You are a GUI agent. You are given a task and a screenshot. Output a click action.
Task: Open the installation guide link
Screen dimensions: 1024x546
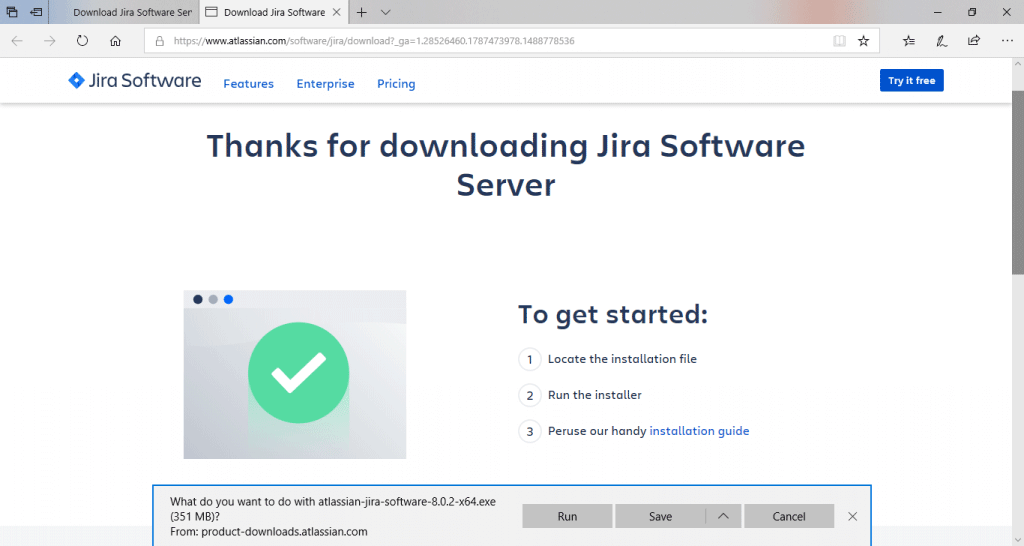point(699,431)
